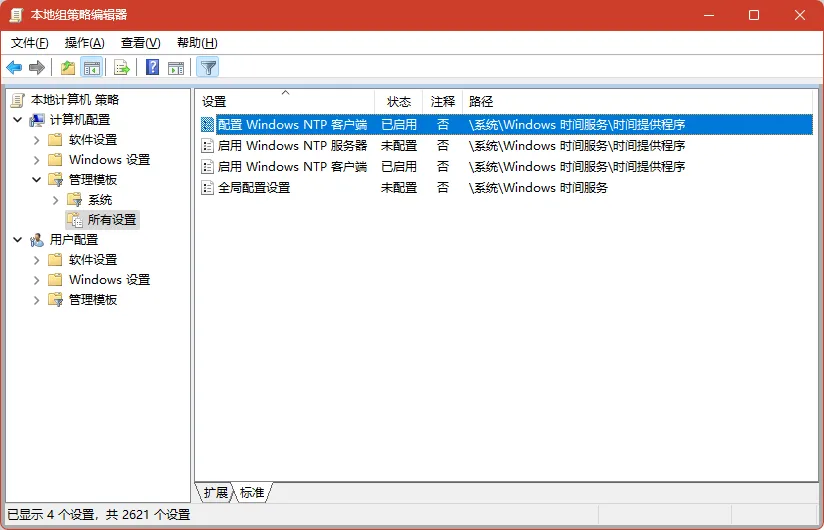
Task: Select the 启用 Windows NTP 客户端 setting
Action: click(x=292, y=167)
